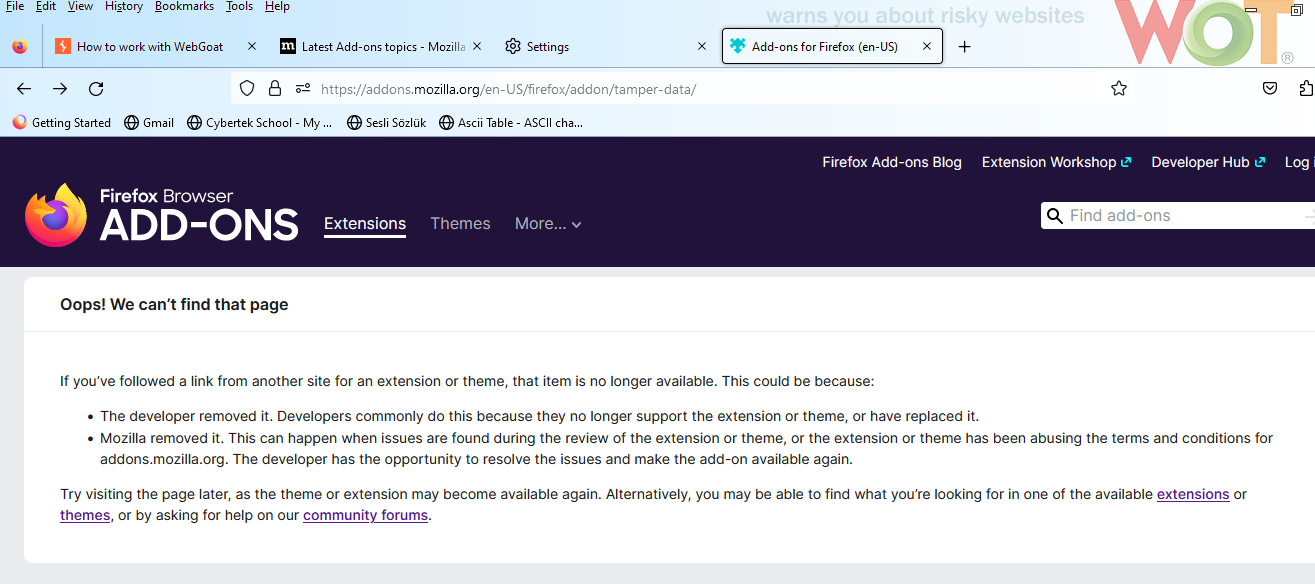Open the Edit menu
1315x584 pixels.
[x=46, y=6]
